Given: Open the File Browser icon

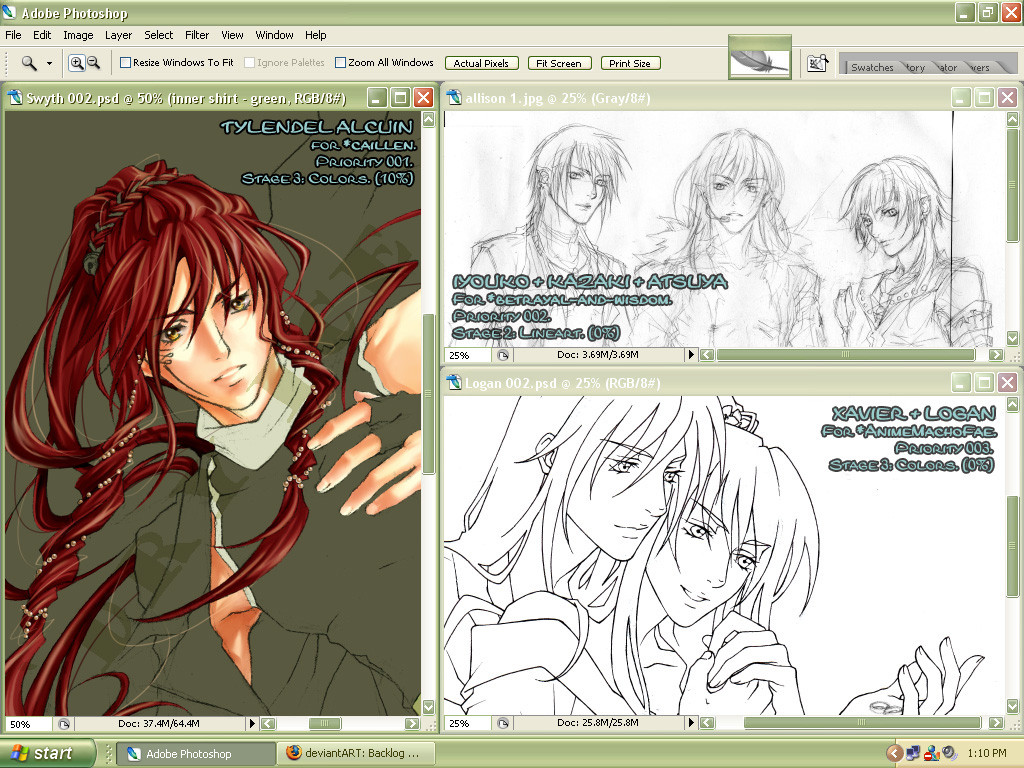Looking at the screenshot, I should (818, 63).
